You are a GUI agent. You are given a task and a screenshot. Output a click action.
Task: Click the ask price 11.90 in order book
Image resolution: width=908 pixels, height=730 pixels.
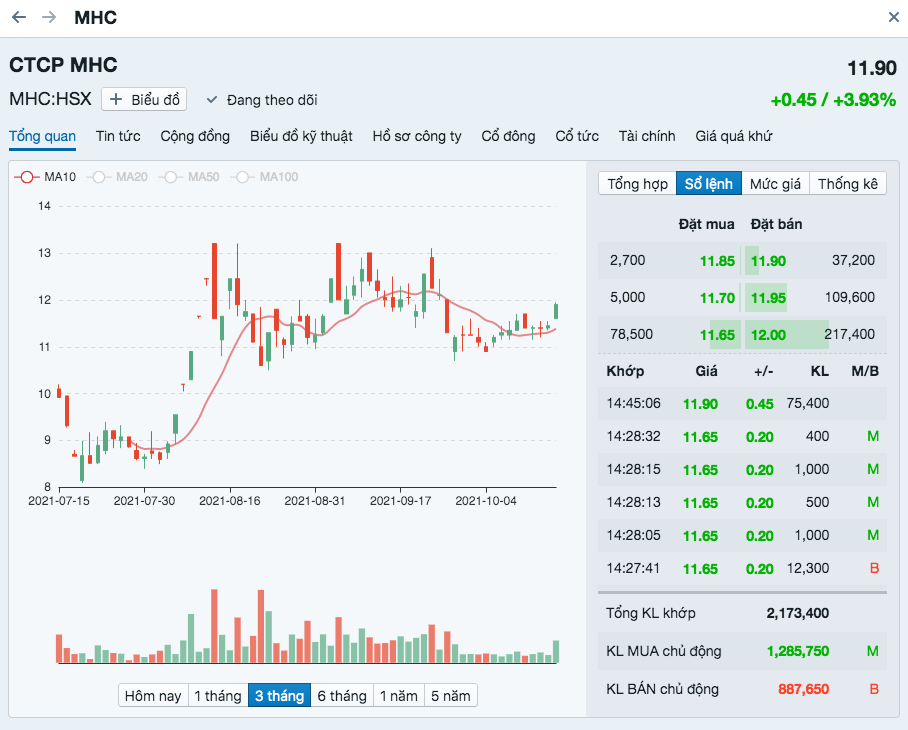tap(768, 261)
